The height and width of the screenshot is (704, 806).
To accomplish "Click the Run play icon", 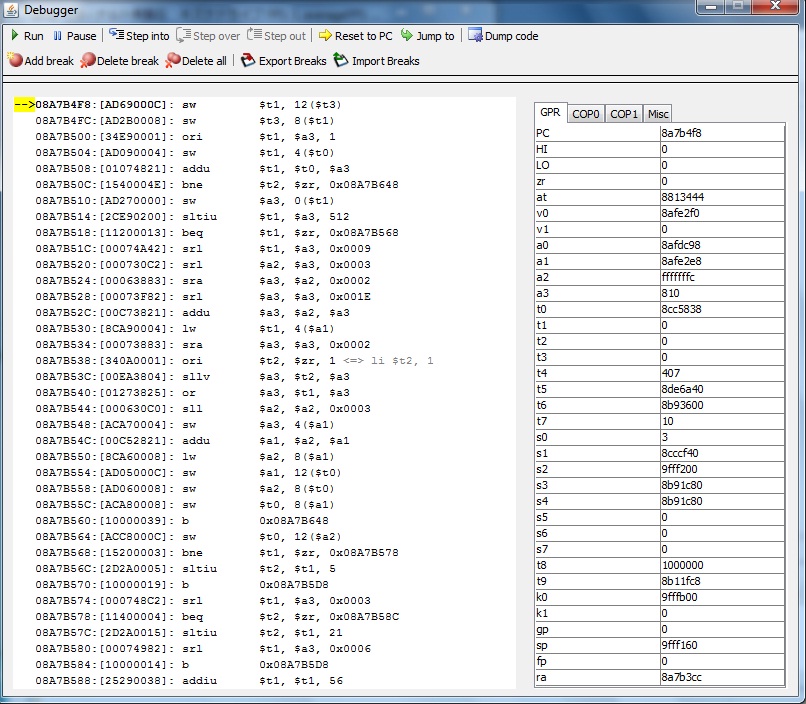I will (x=14, y=36).
